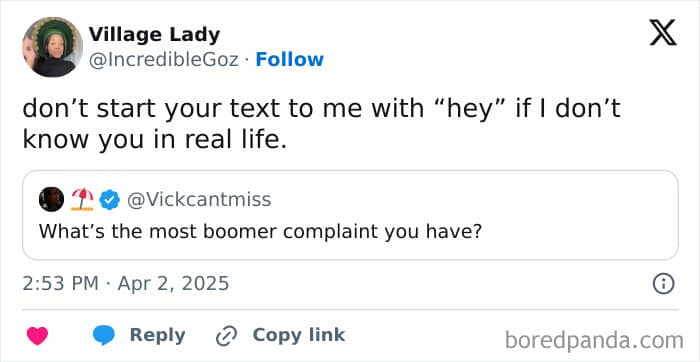Image resolution: width=700 pixels, height=362 pixels.
Task: Click the chain link icon beside Copy link
Action: 225,336
